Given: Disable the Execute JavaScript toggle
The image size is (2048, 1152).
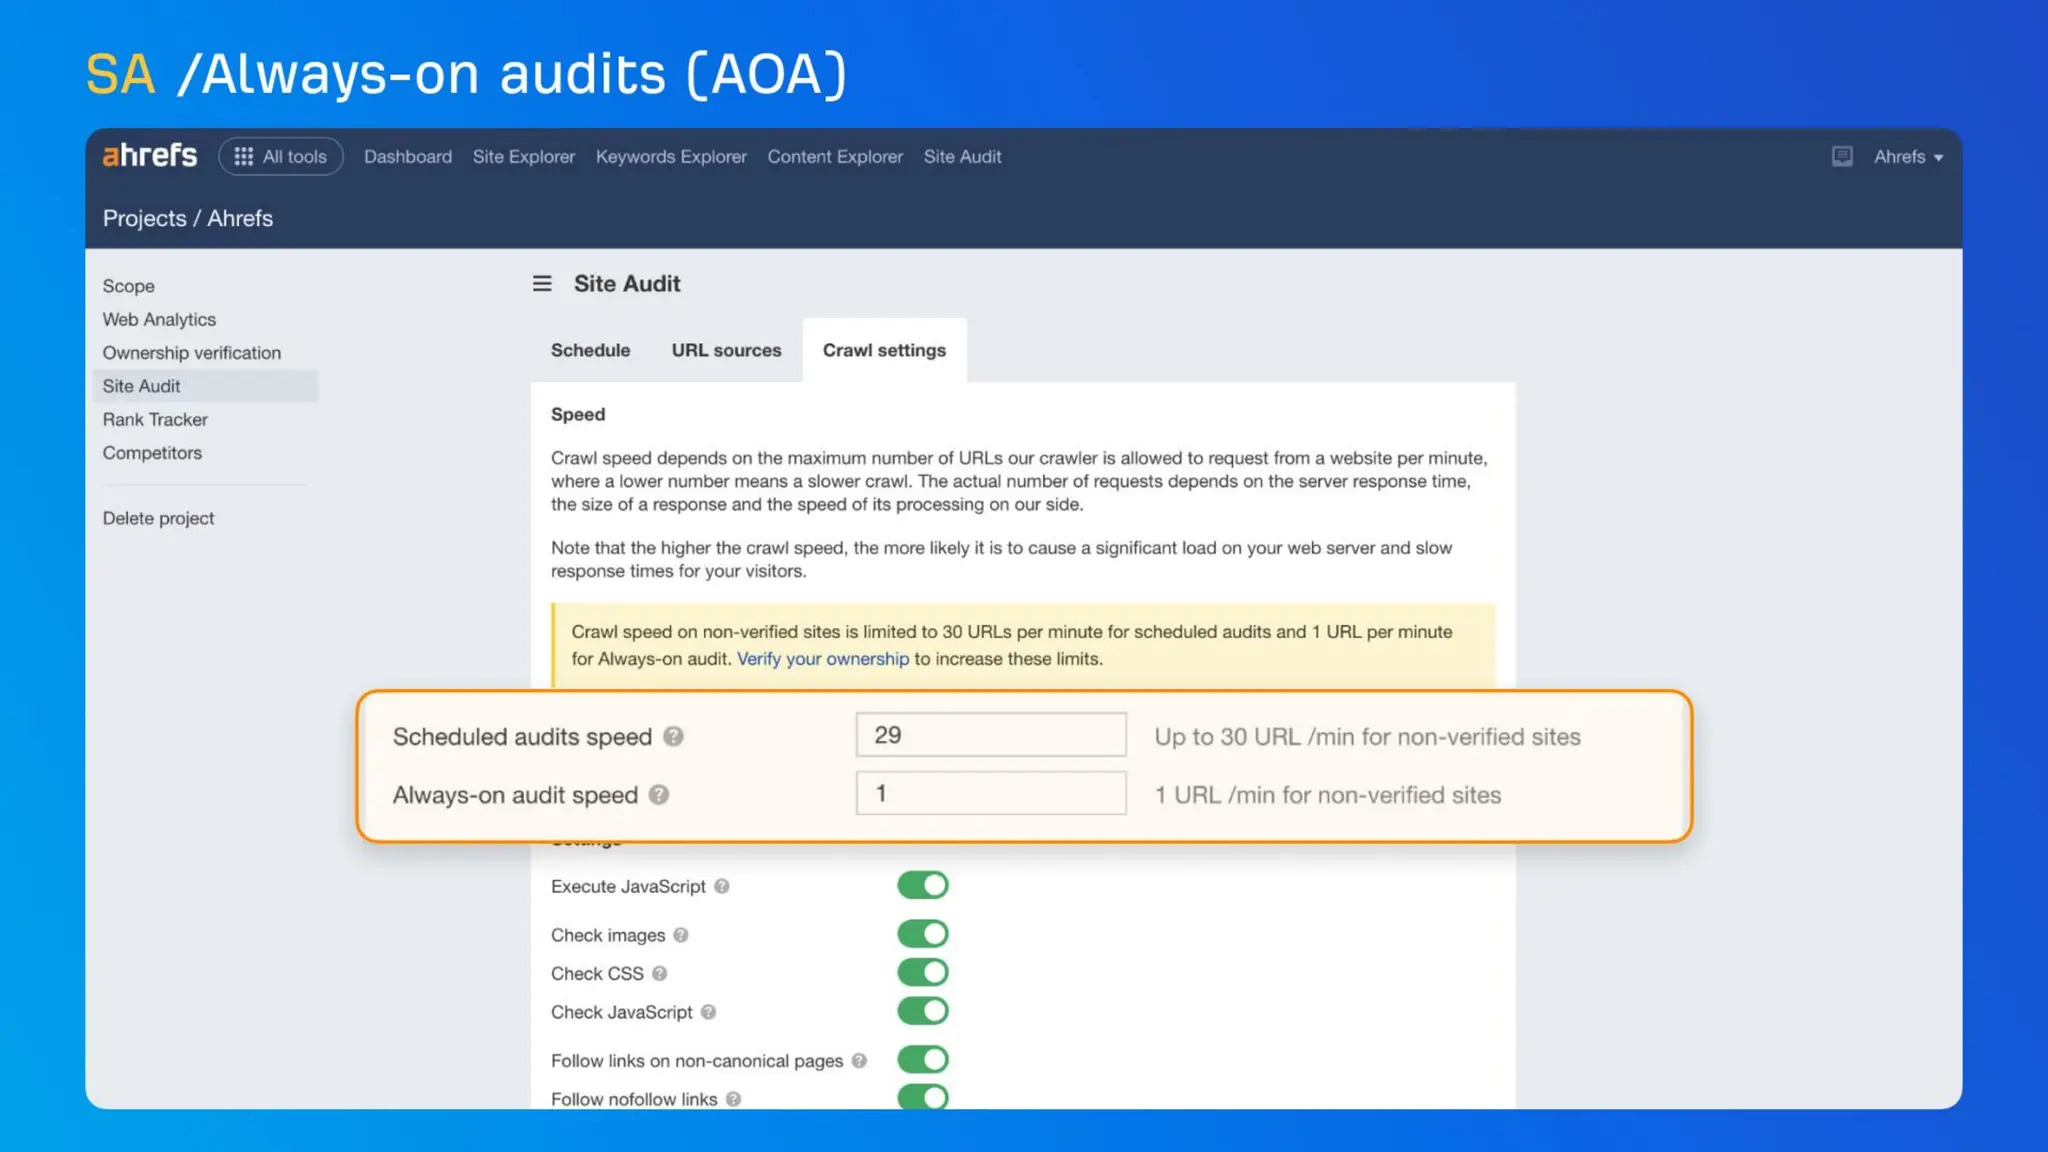Looking at the screenshot, I should tap(923, 885).
